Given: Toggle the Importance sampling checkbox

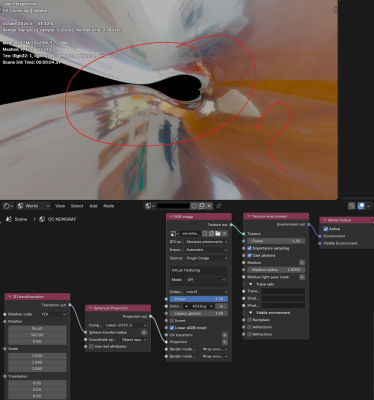Looking at the screenshot, I should coord(249,248).
